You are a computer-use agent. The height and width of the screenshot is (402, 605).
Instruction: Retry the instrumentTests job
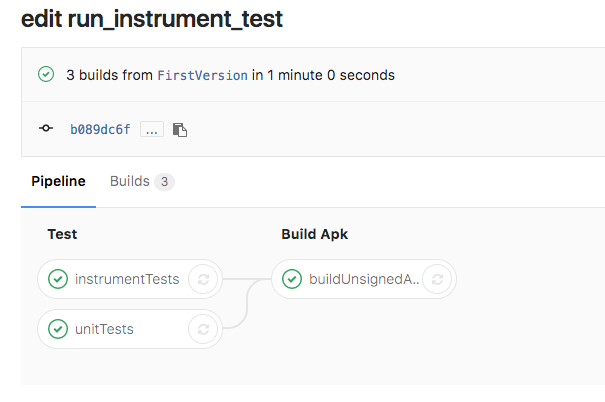[203, 279]
